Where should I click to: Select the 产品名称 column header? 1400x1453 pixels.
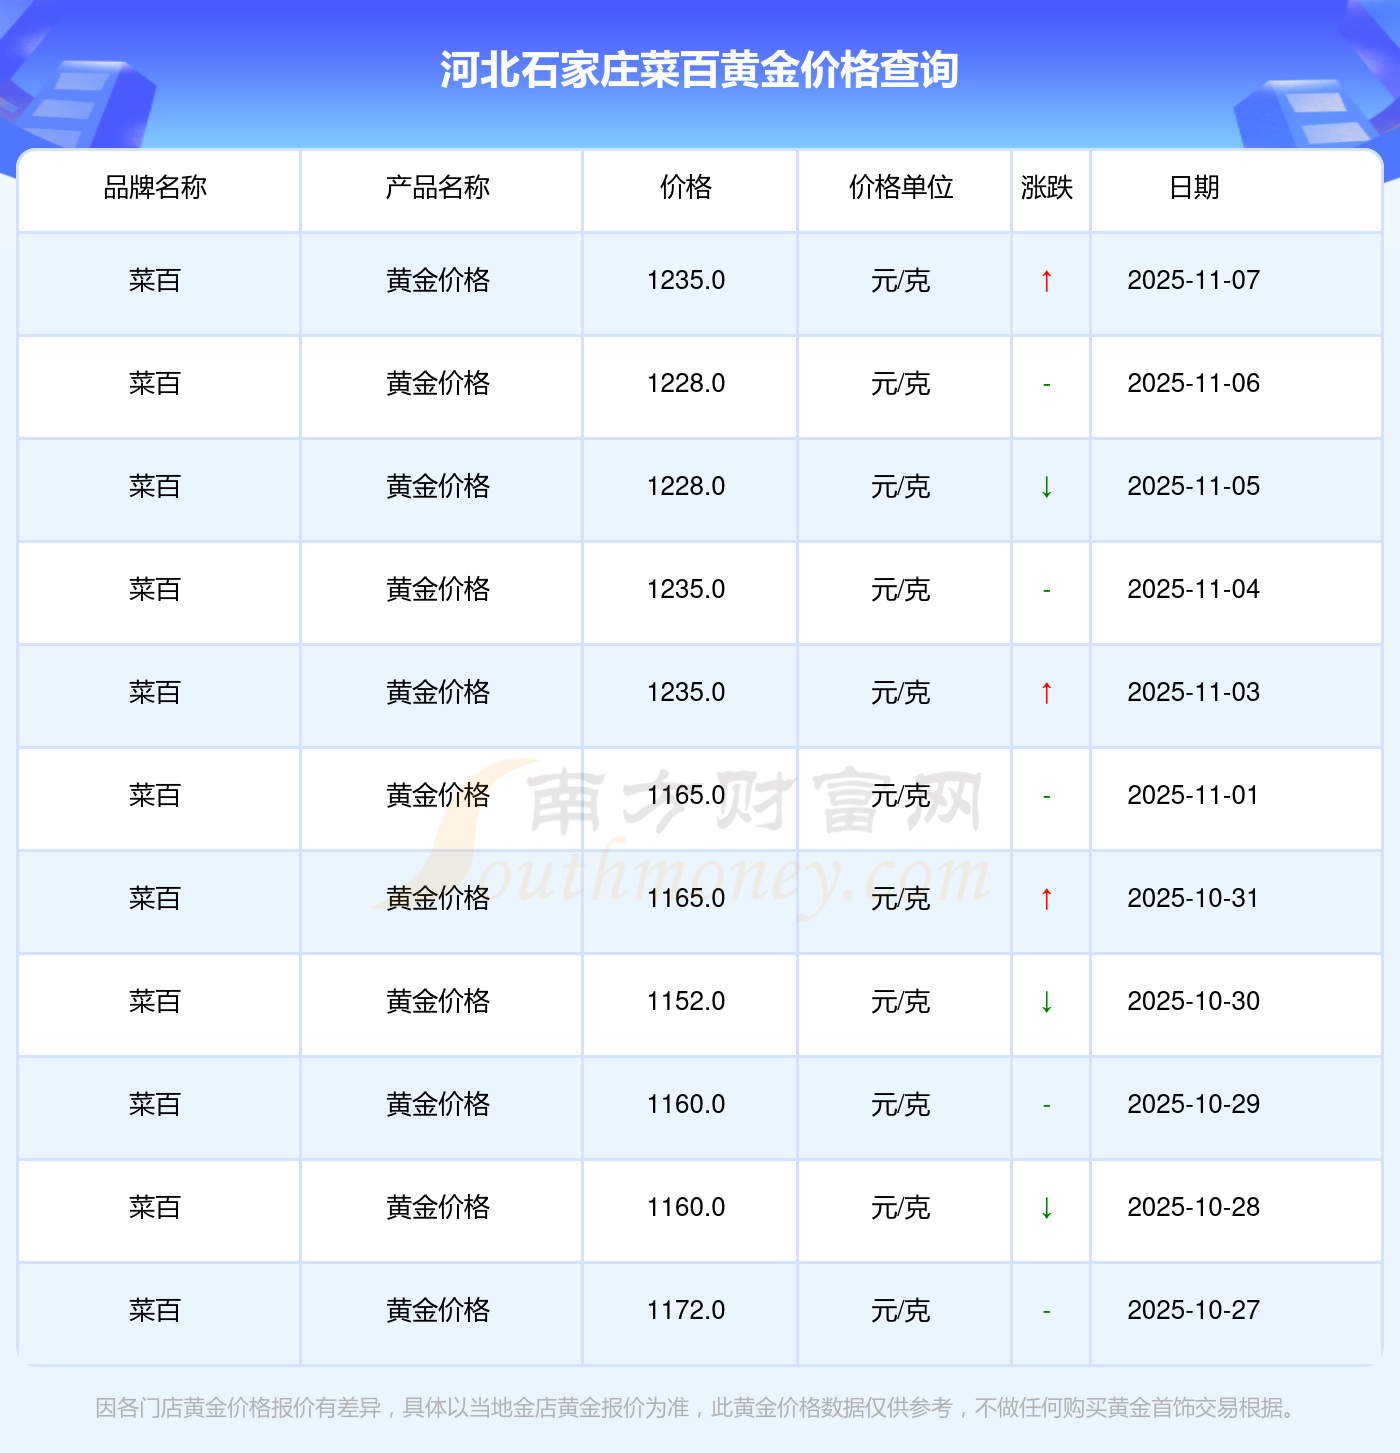(438, 187)
